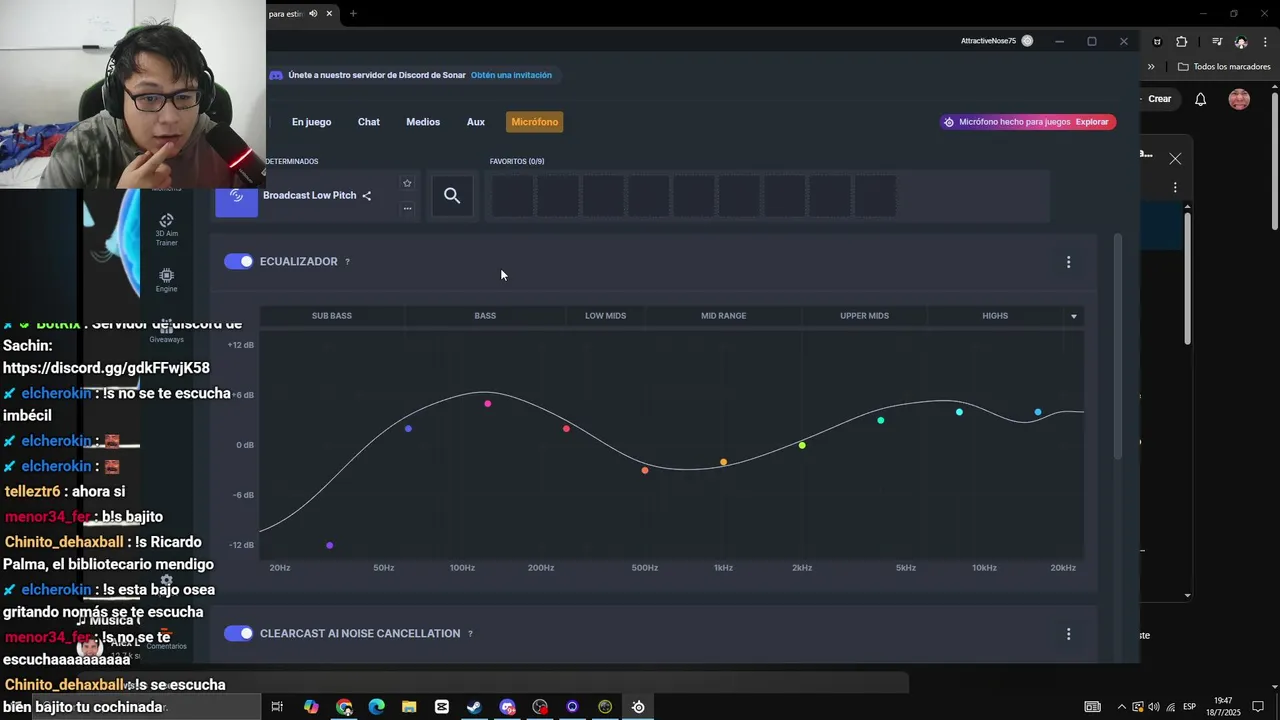Open AttractiveNose75 account avatar icon

pos(1027,41)
